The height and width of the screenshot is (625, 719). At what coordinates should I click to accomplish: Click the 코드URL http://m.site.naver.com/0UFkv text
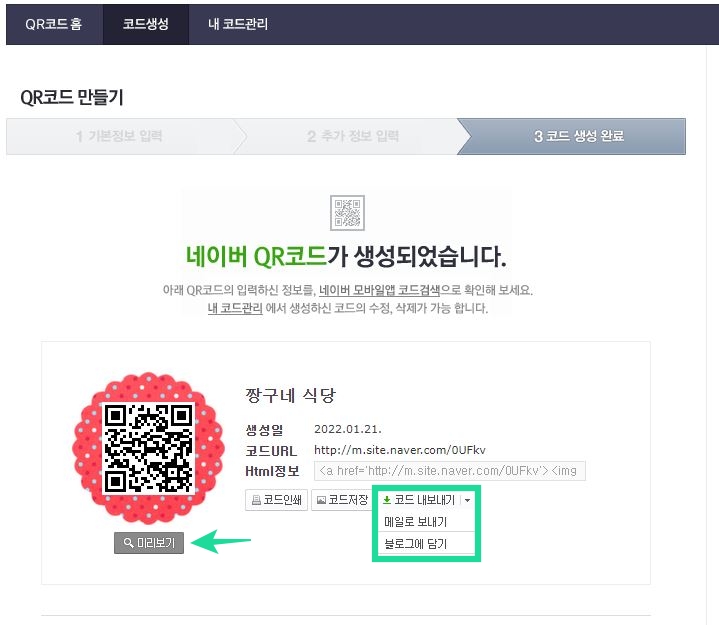399,450
